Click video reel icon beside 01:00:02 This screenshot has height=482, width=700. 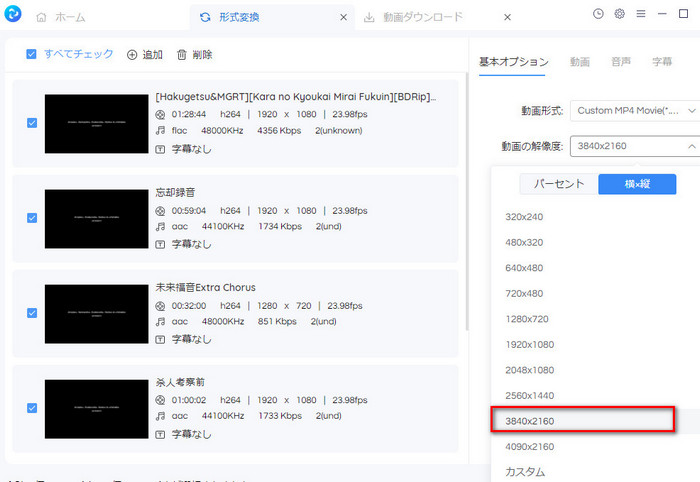(x=160, y=400)
